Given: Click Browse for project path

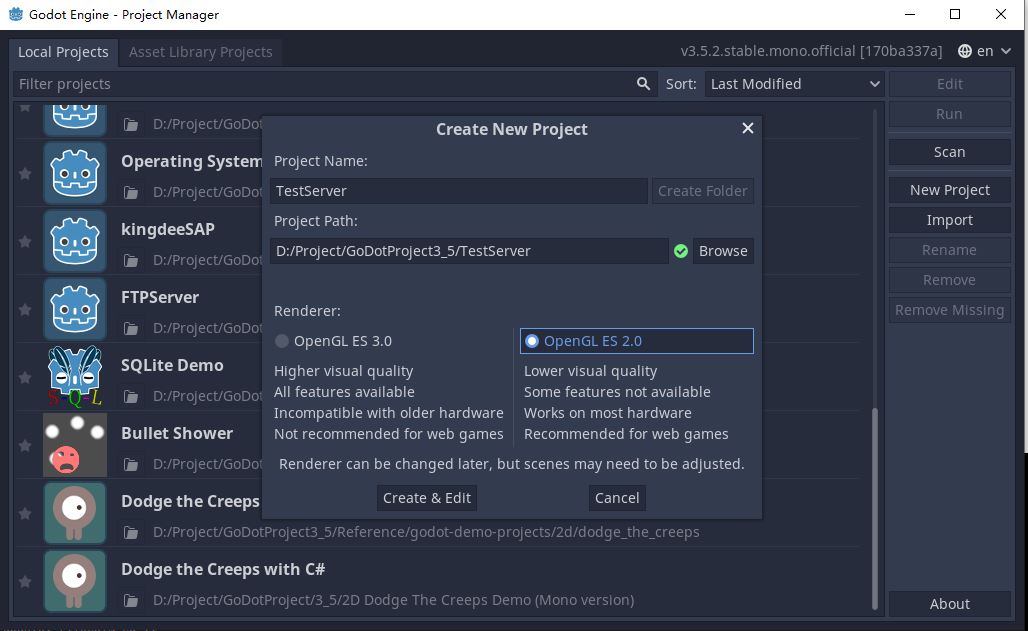Looking at the screenshot, I should [723, 251].
